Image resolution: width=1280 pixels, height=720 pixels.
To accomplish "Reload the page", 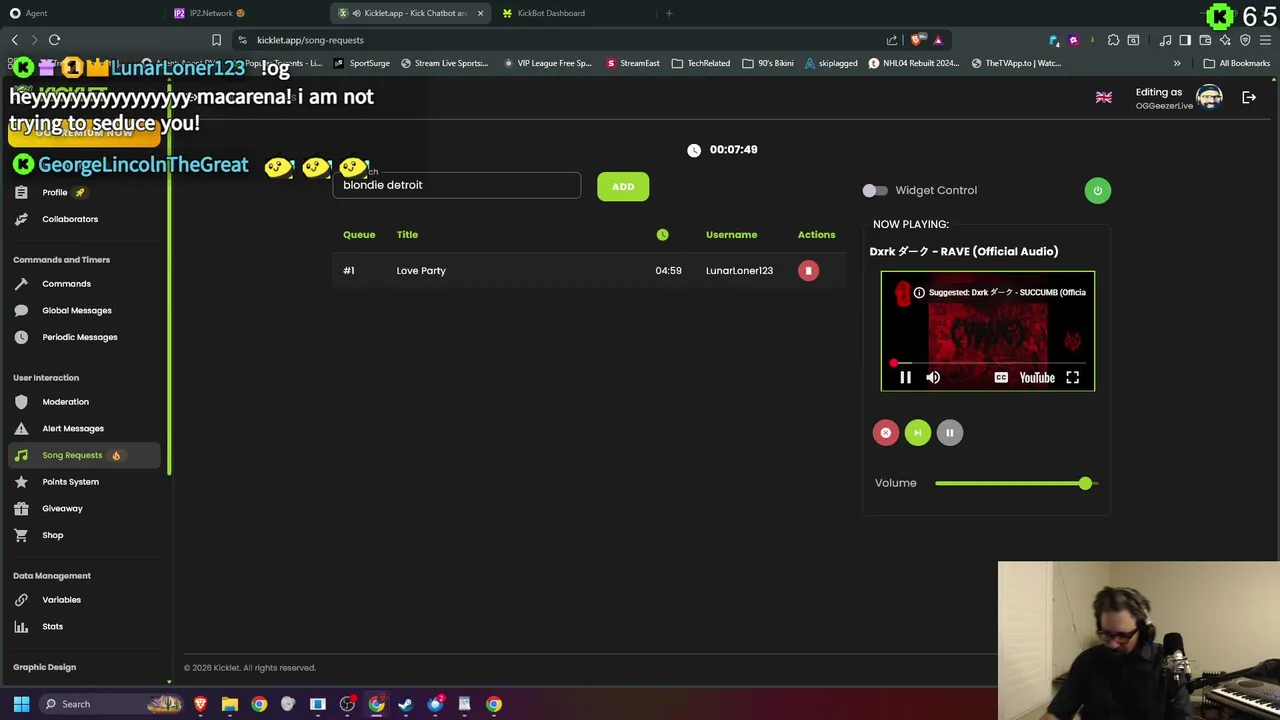I will 54,40.
